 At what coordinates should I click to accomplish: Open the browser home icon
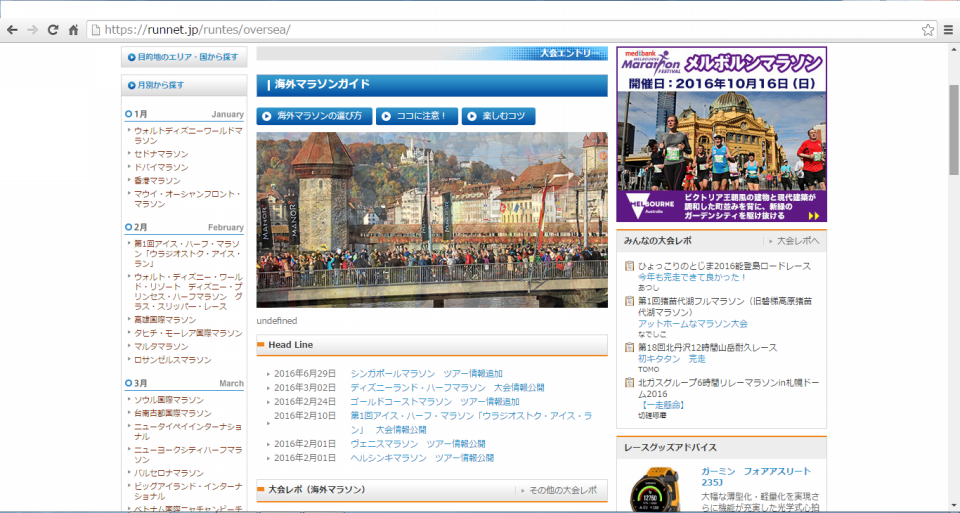(x=73, y=29)
